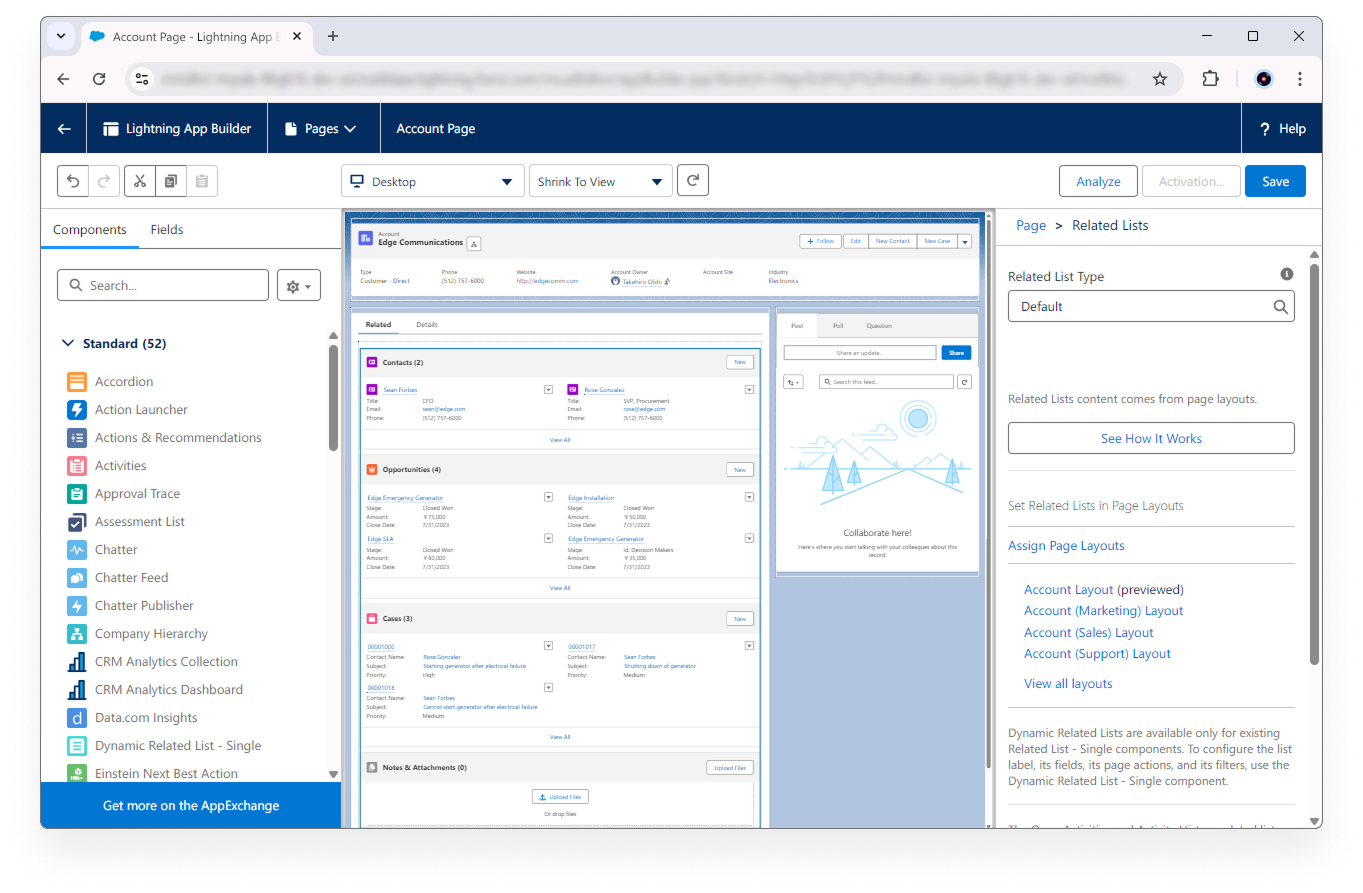1363x893 pixels.
Task: Select the Dynamic Related List - Single icon
Action: coord(77,745)
